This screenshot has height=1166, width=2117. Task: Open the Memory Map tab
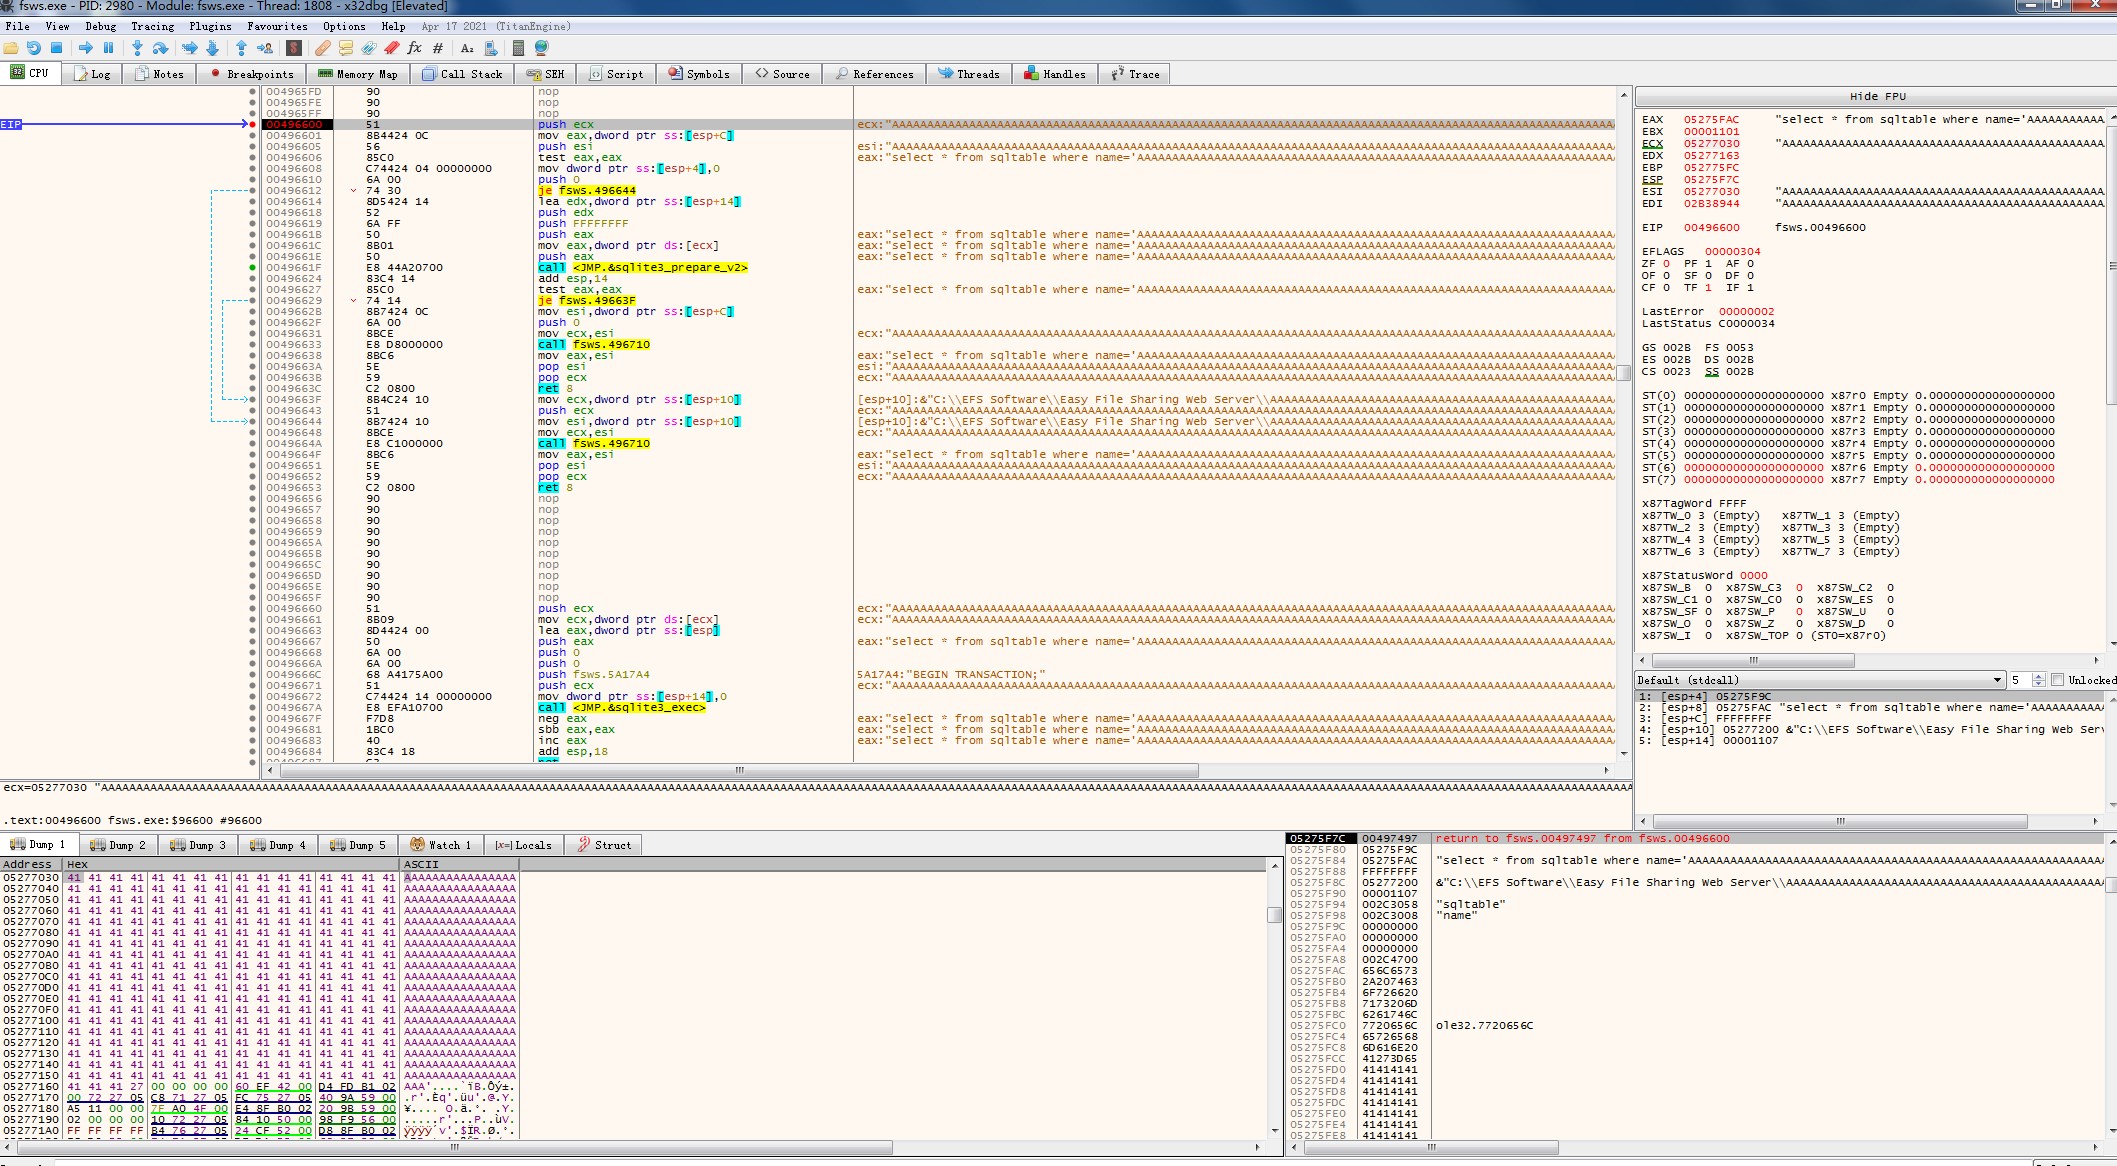pyautogui.click(x=358, y=74)
